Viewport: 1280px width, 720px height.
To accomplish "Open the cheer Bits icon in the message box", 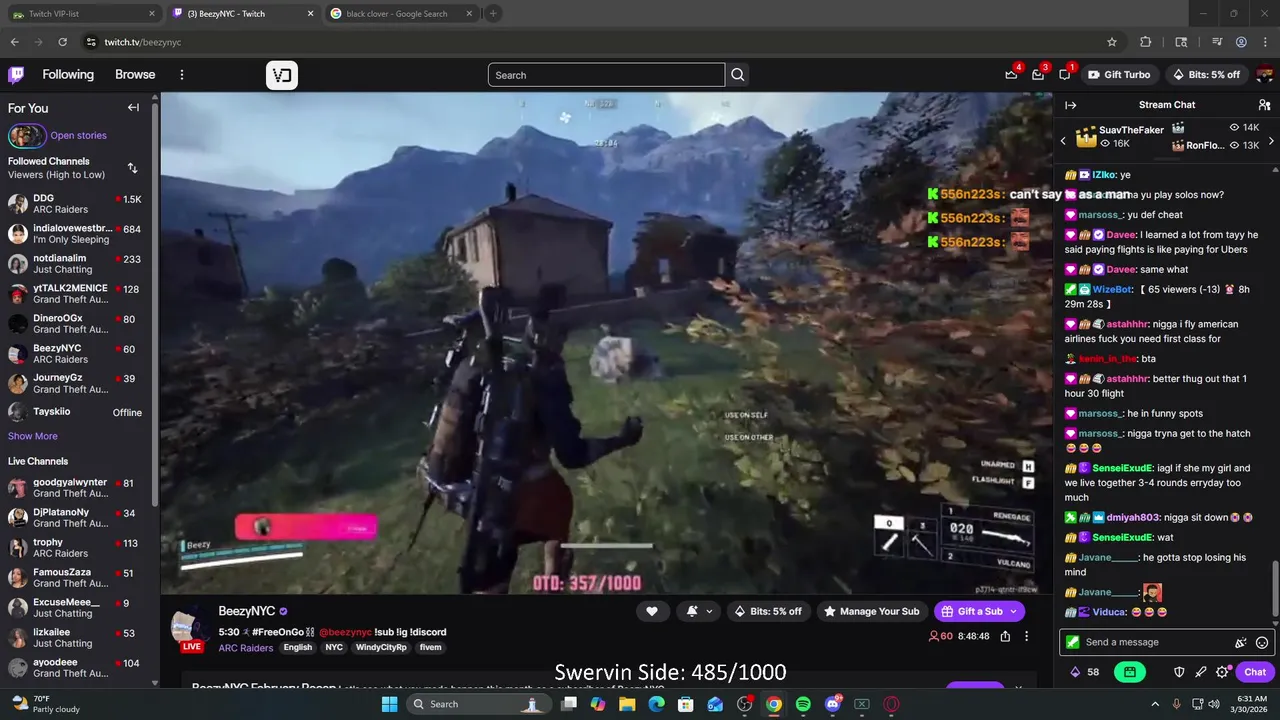I will click(x=1241, y=643).
